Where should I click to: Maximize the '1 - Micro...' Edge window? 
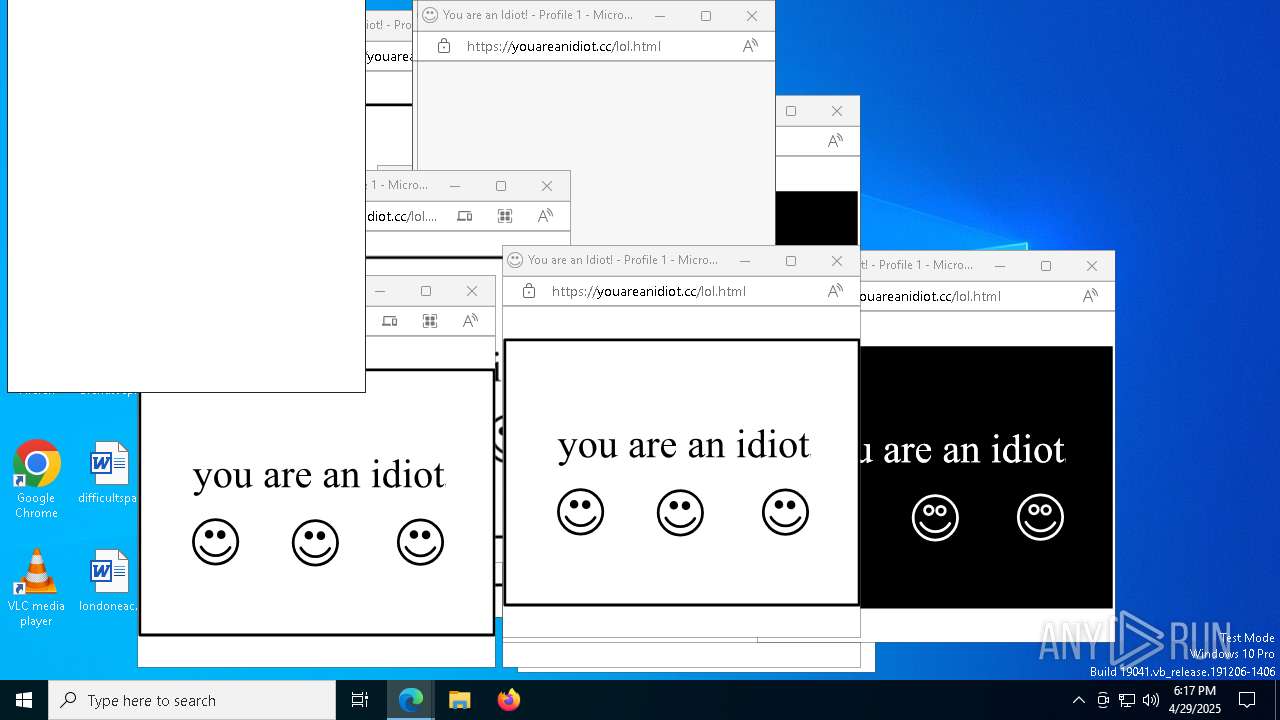pyautogui.click(x=501, y=186)
